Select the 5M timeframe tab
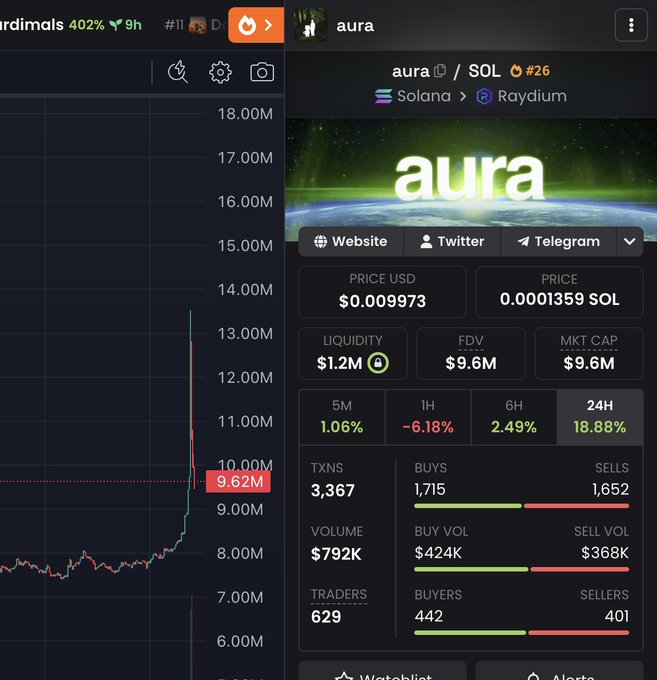 point(342,417)
